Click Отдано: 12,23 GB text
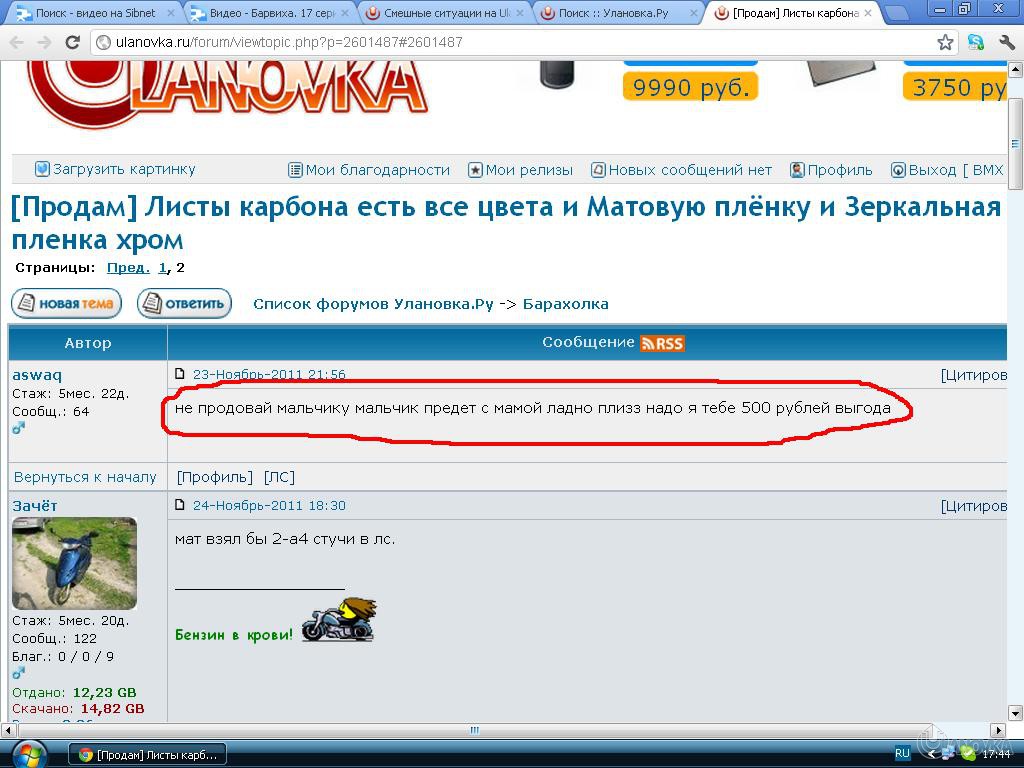The height and width of the screenshot is (768, 1024). coord(74,692)
